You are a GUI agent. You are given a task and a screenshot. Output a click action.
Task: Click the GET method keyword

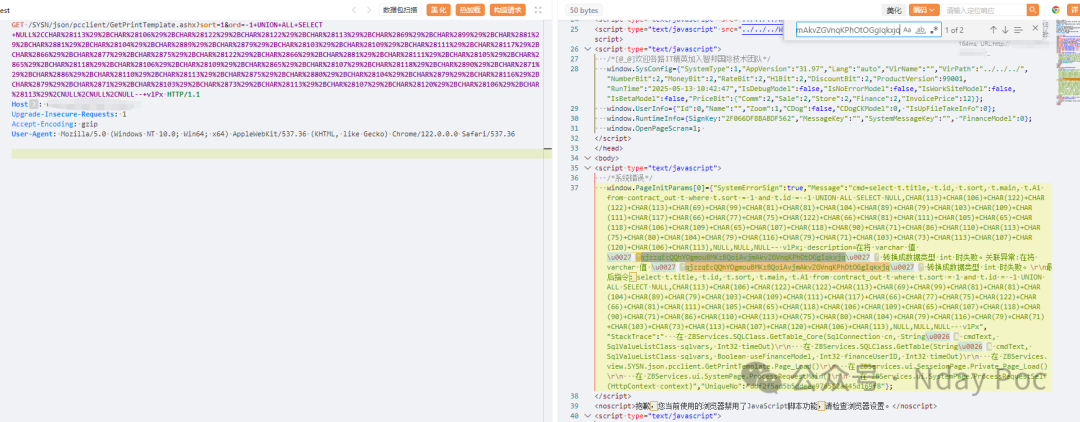(18, 24)
